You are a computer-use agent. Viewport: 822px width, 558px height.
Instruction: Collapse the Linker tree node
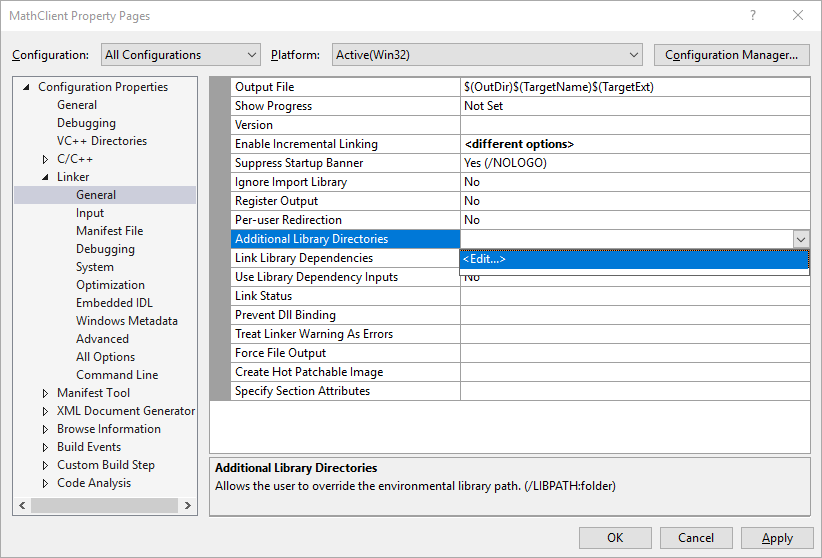(x=46, y=177)
